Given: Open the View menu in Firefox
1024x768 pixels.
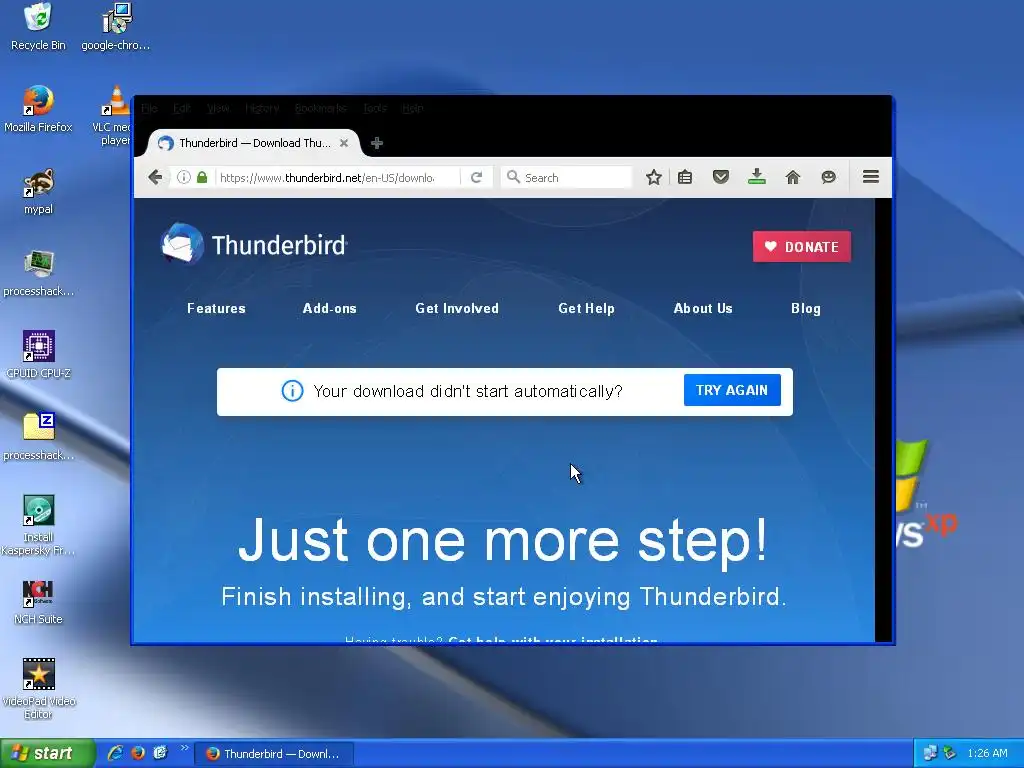Looking at the screenshot, I should 218,108.
